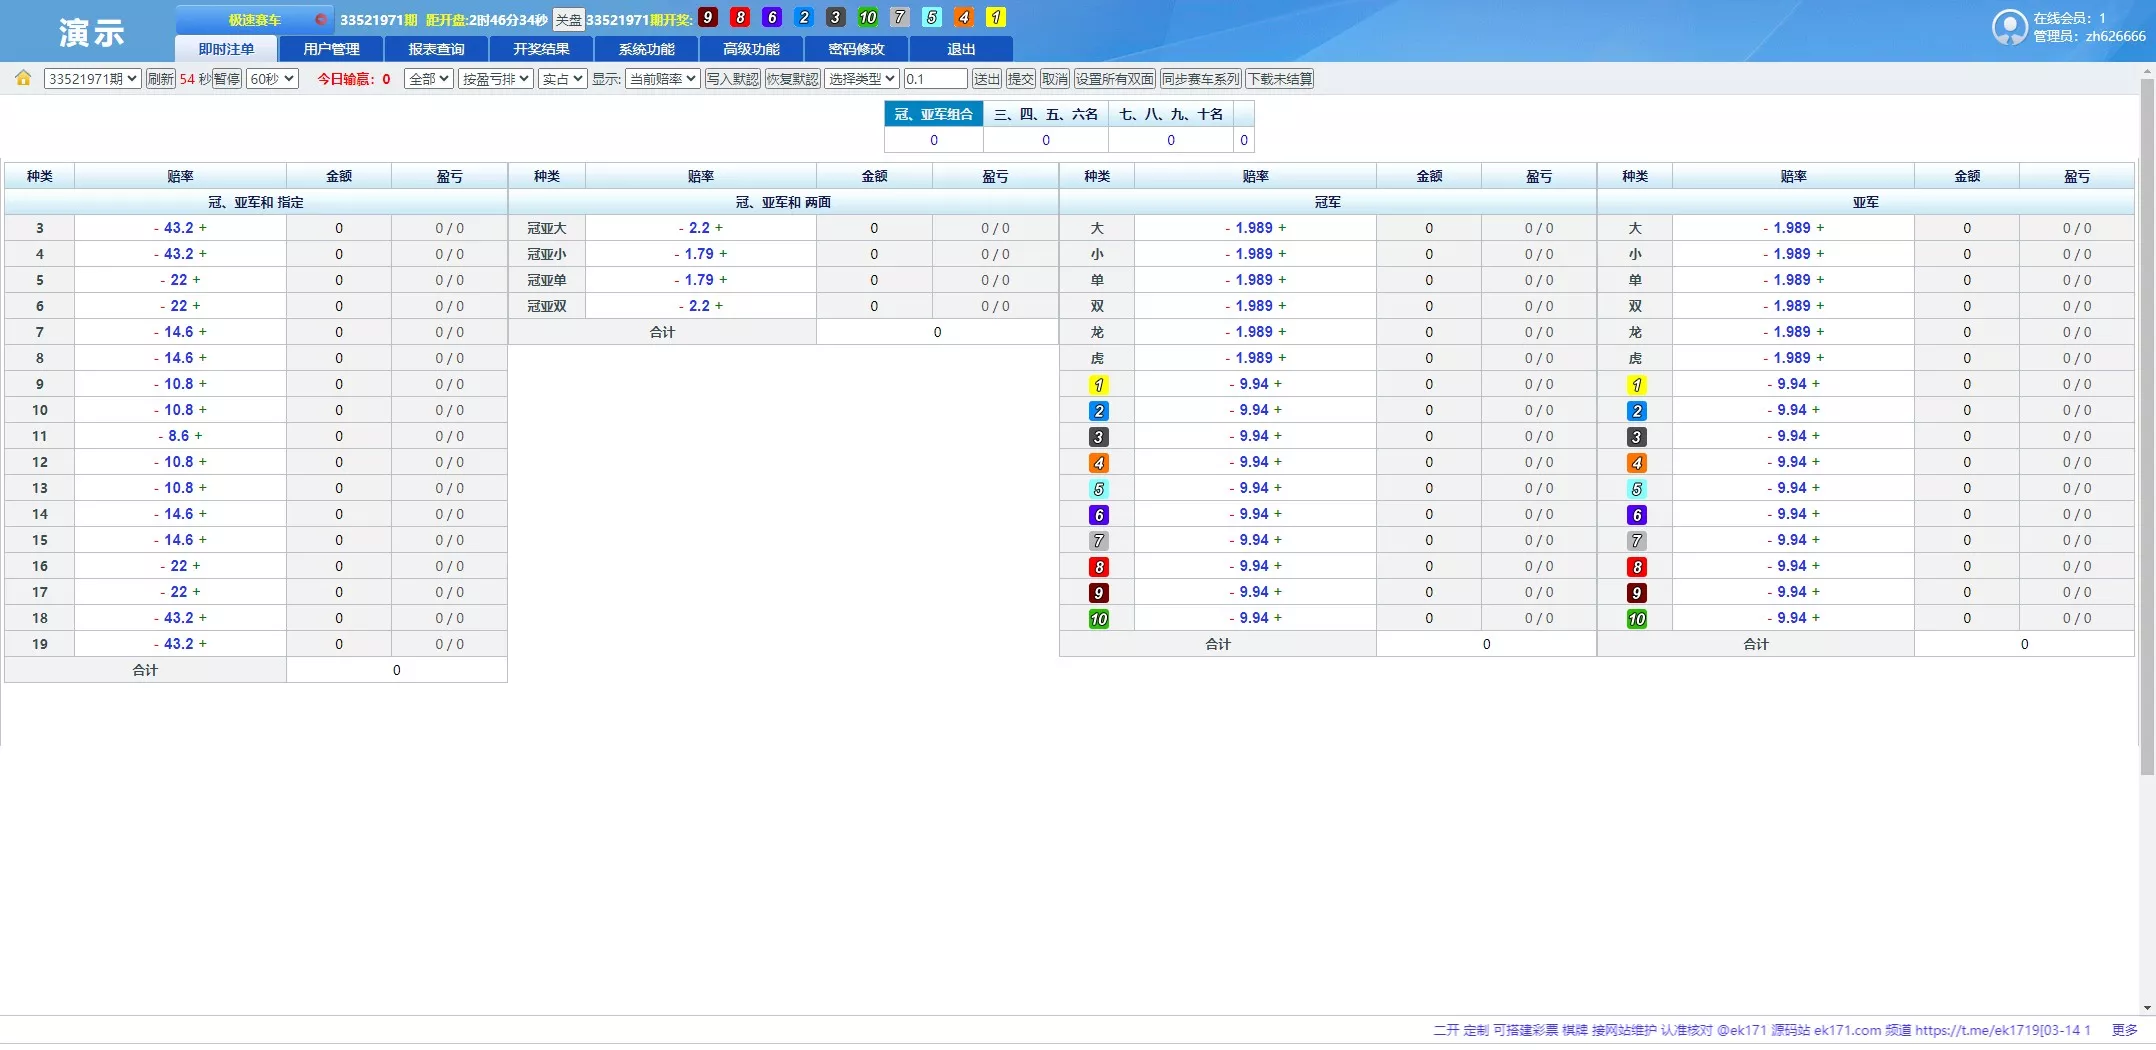Open the 用户管理 menu tab
The width and height of the screenshot is (2156, 1050).
pyautogui.click(x=331, y=49)
